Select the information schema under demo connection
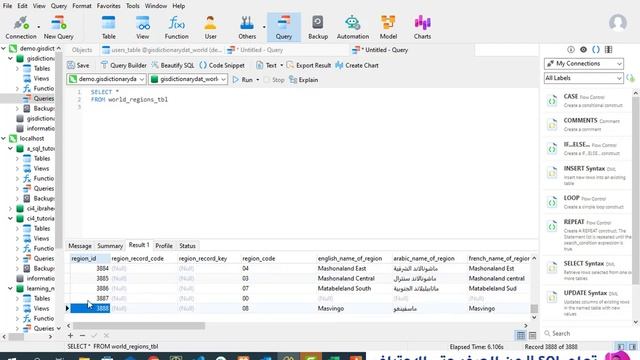 (x=36, y=129)
